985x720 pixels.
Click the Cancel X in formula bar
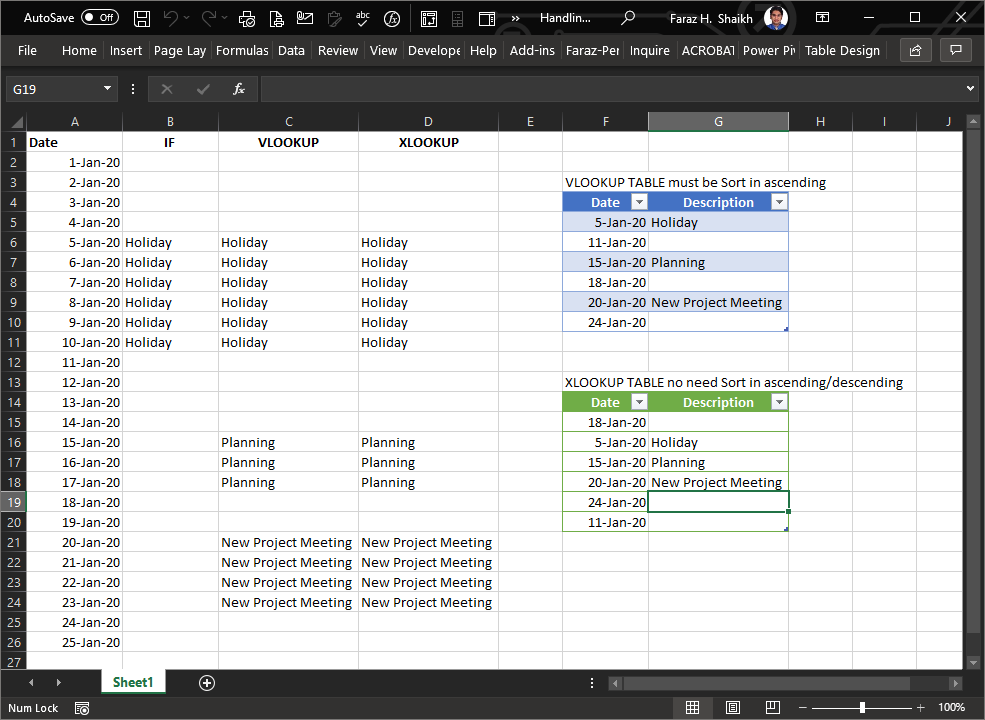pos(166,89)
